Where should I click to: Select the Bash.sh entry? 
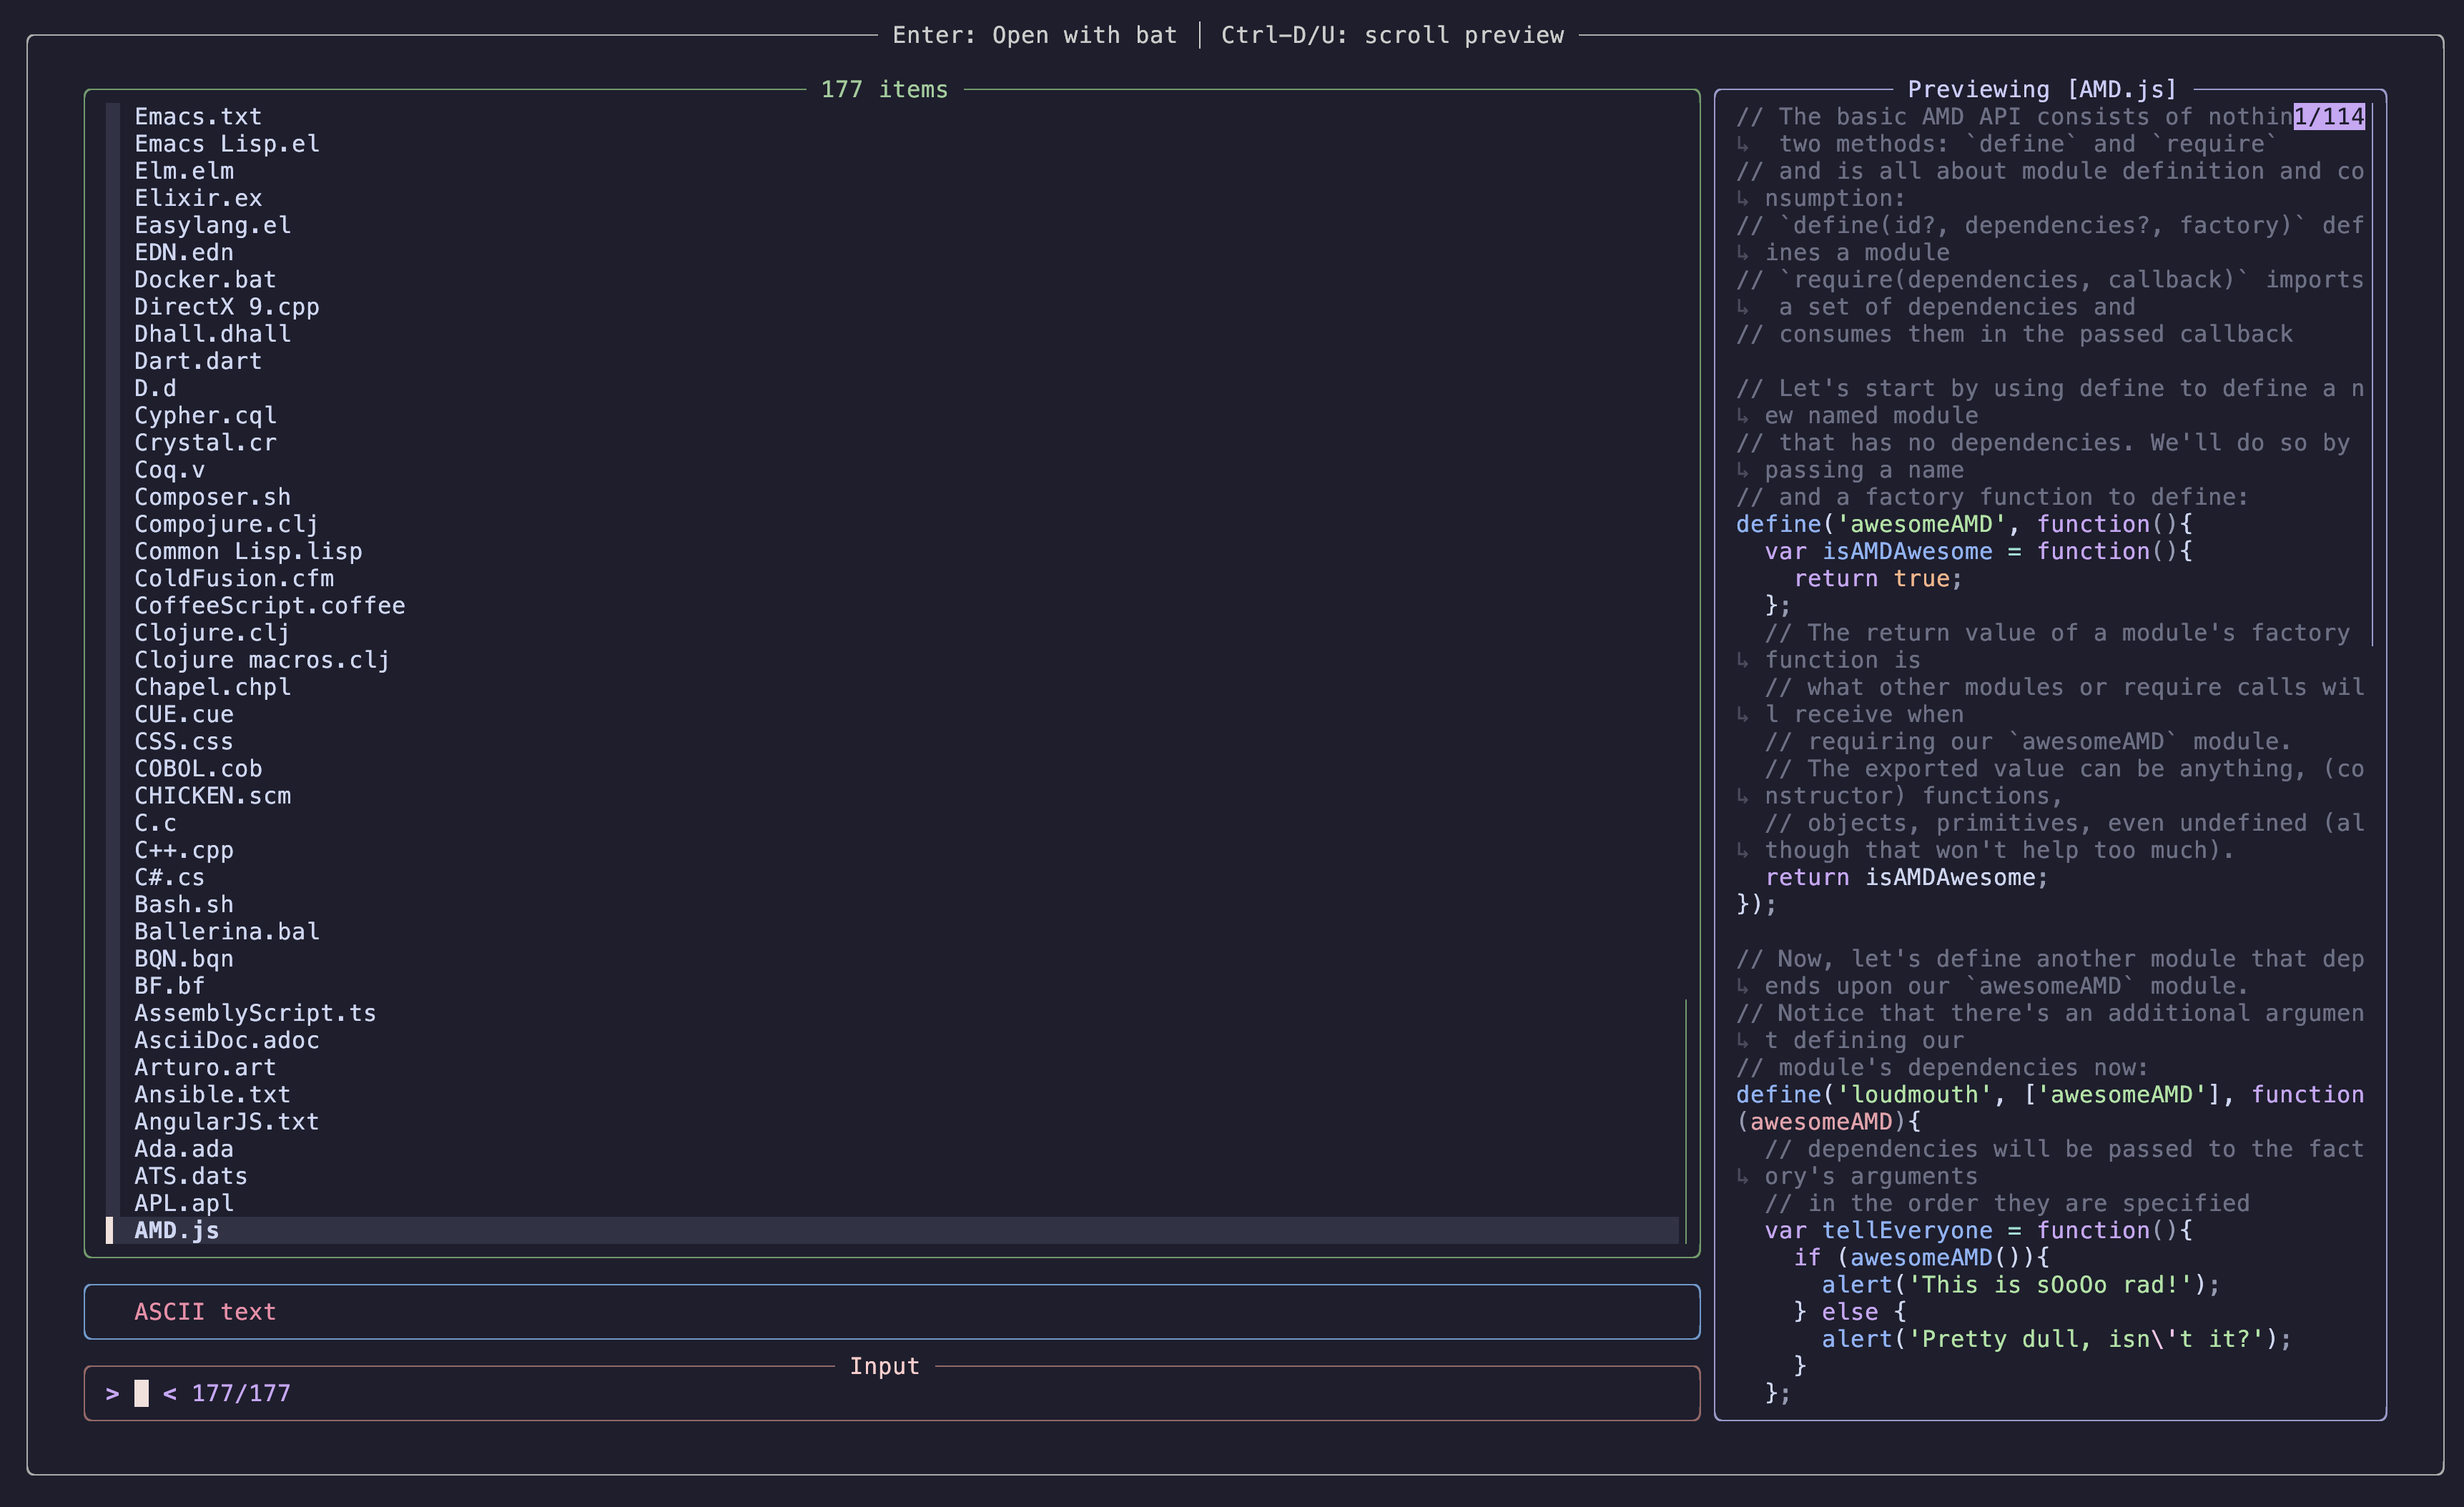click(x=184, y=904)
